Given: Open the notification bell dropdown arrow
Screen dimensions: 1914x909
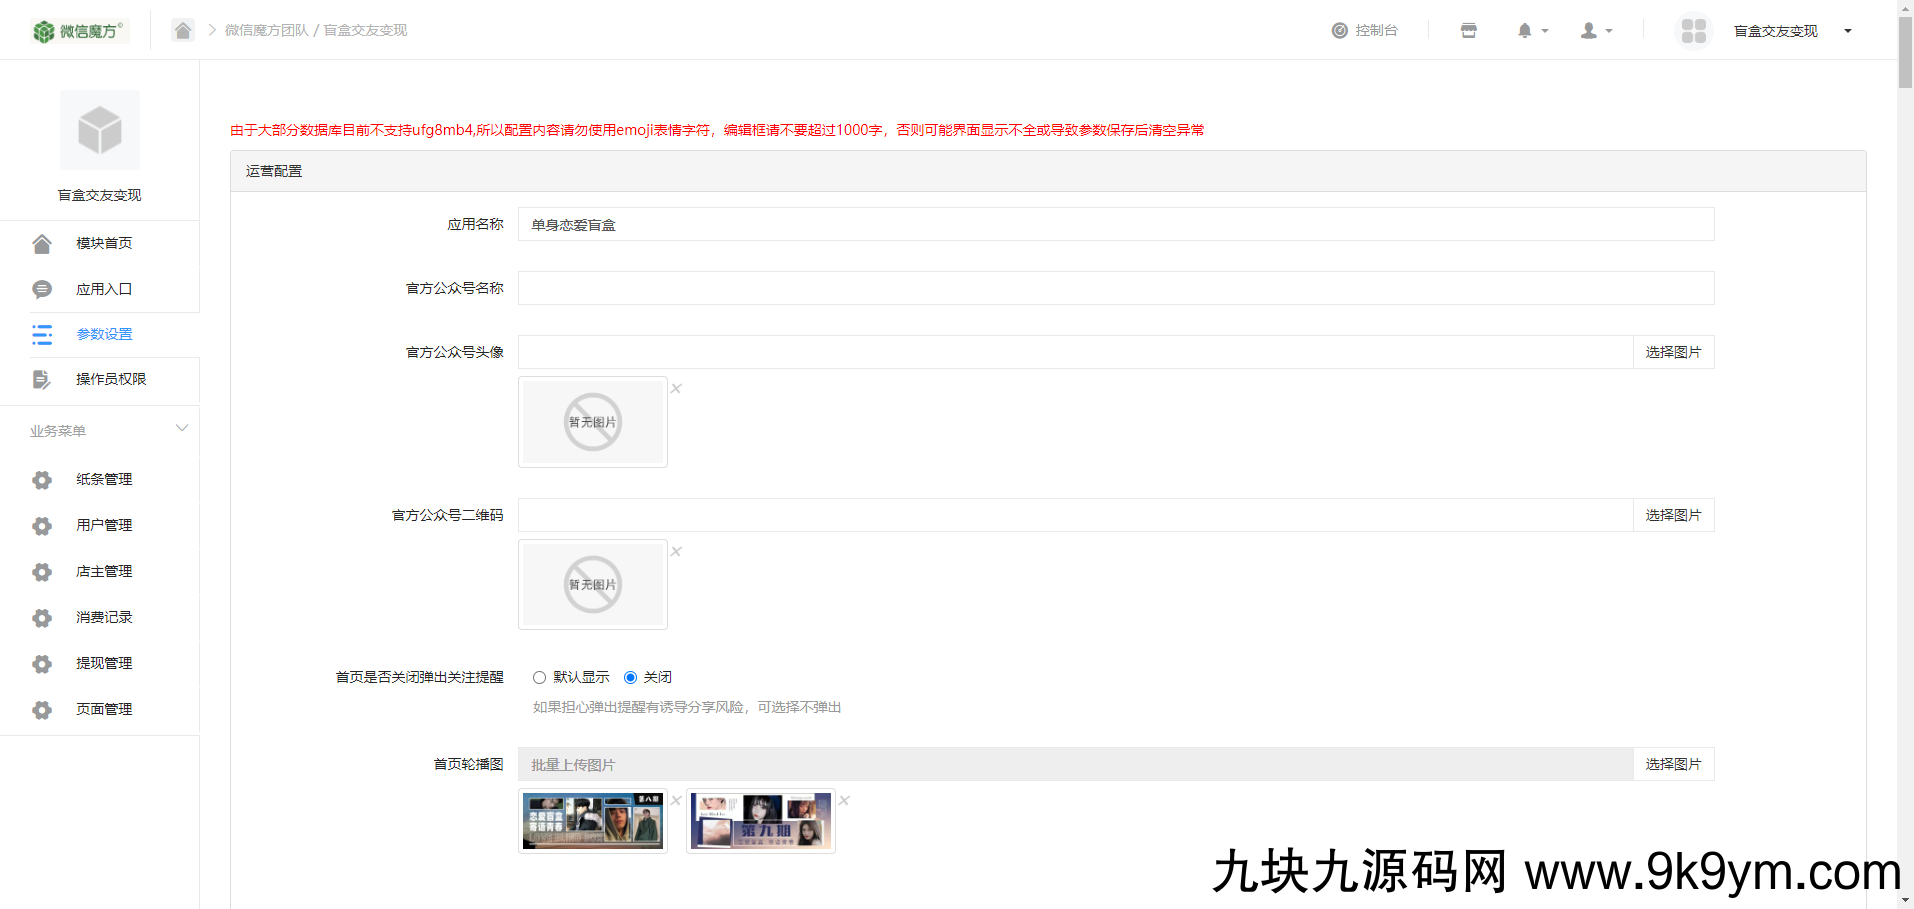Looking at the screenshot, I should (1543, 30).
